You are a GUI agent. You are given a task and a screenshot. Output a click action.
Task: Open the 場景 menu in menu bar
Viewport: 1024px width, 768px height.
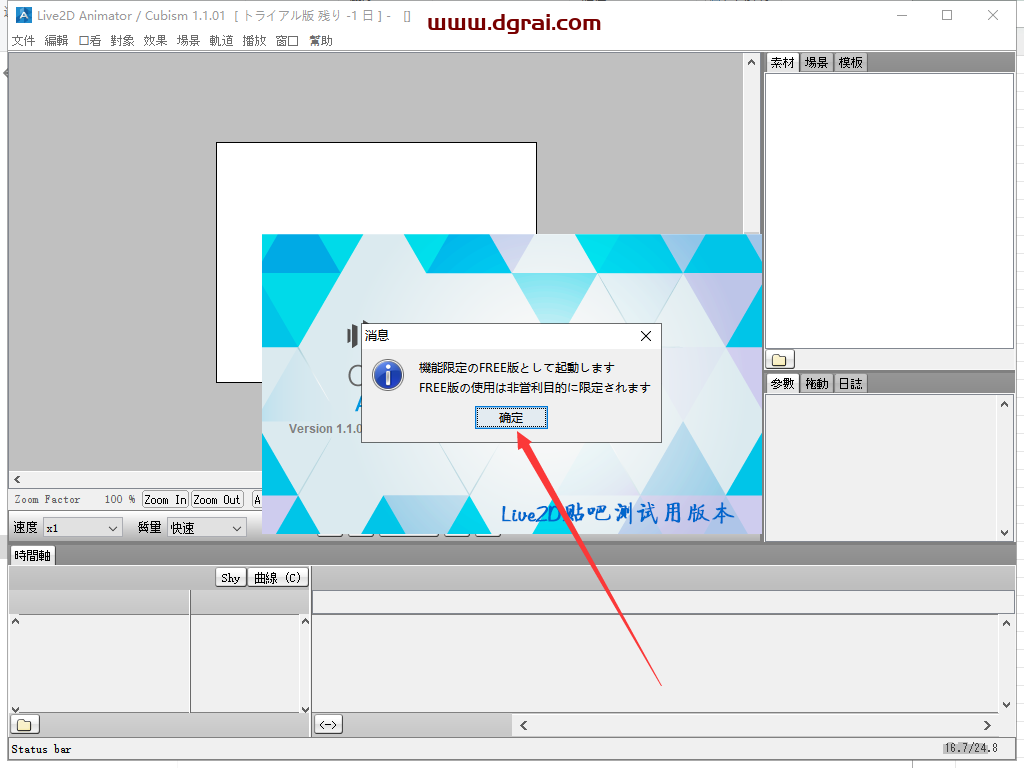coord(188,40)
